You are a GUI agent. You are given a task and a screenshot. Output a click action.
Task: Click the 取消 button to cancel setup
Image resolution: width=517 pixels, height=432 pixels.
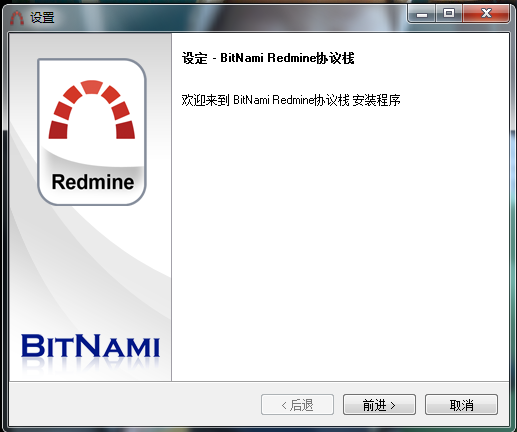click(x=461, y=405)
